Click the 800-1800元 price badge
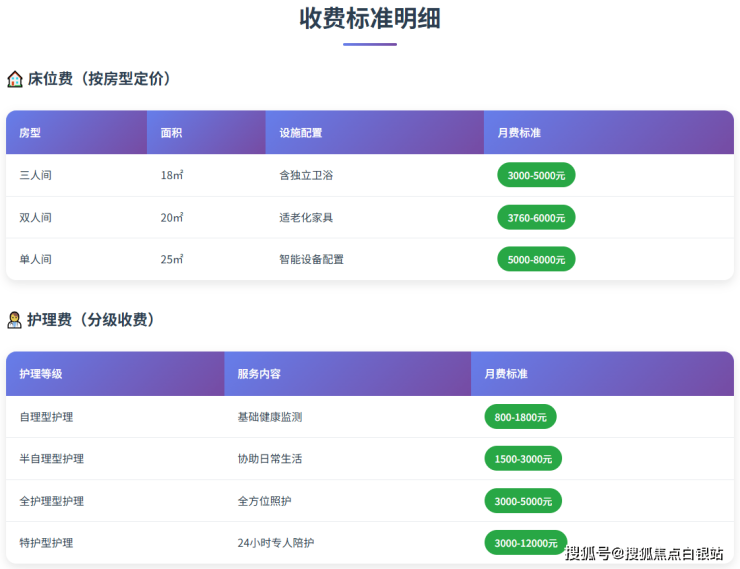 tap(520, 417)
